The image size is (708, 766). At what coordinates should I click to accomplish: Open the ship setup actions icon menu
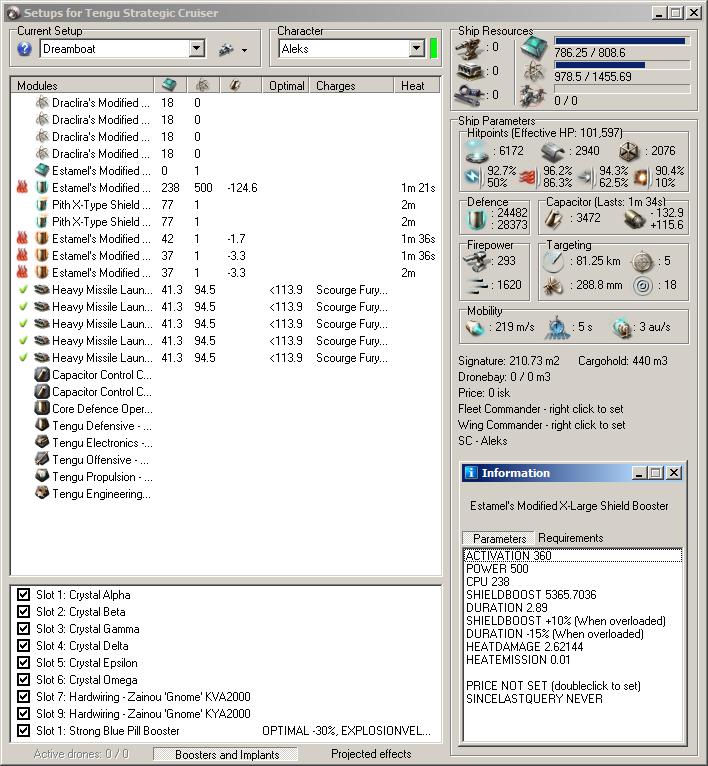click(x=226, y=49)
